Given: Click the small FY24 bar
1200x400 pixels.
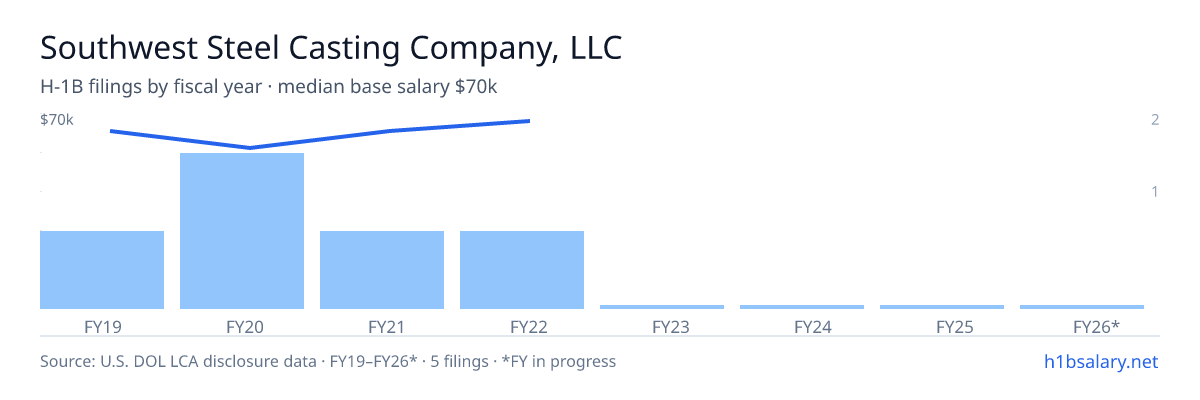Looking at the screenshot, I should 802,307.
